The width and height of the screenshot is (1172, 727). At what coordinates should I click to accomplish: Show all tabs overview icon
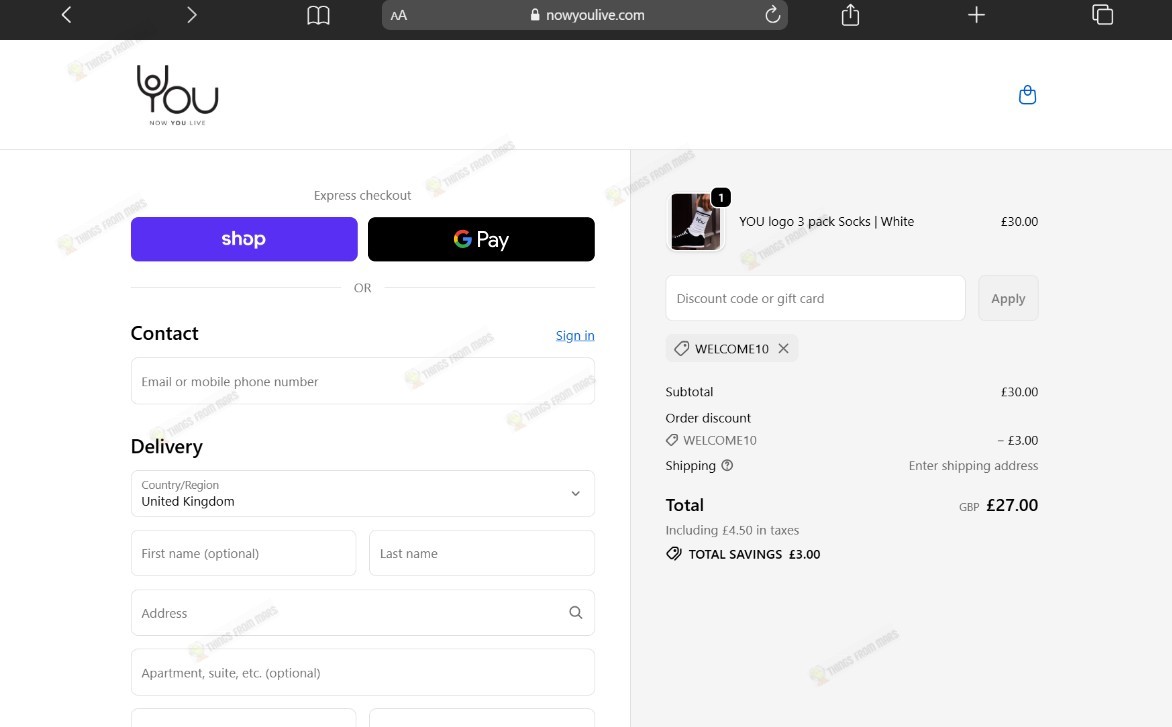pyautogui.click(x=1102, y=14)
